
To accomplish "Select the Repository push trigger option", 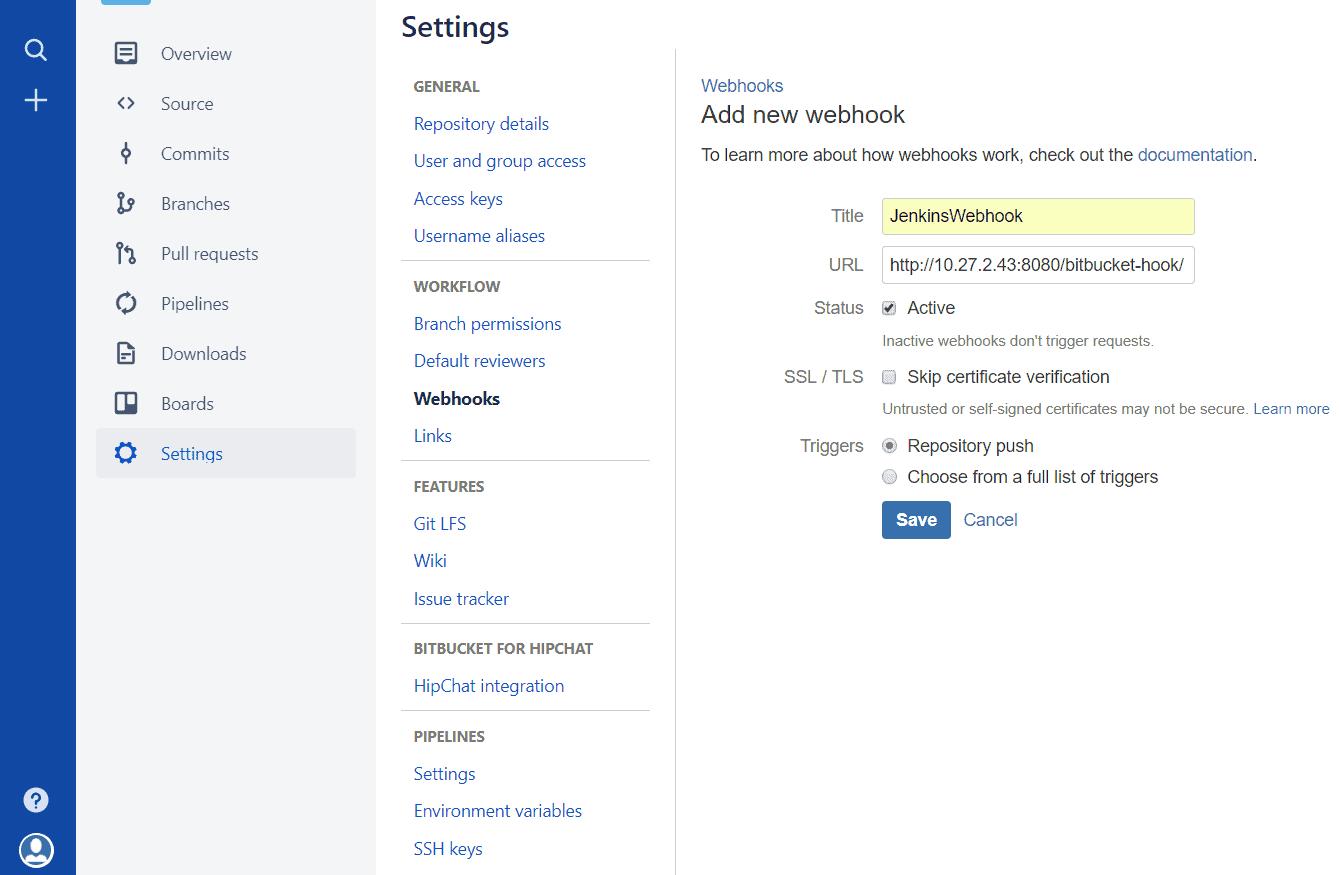I will point(889,446).
